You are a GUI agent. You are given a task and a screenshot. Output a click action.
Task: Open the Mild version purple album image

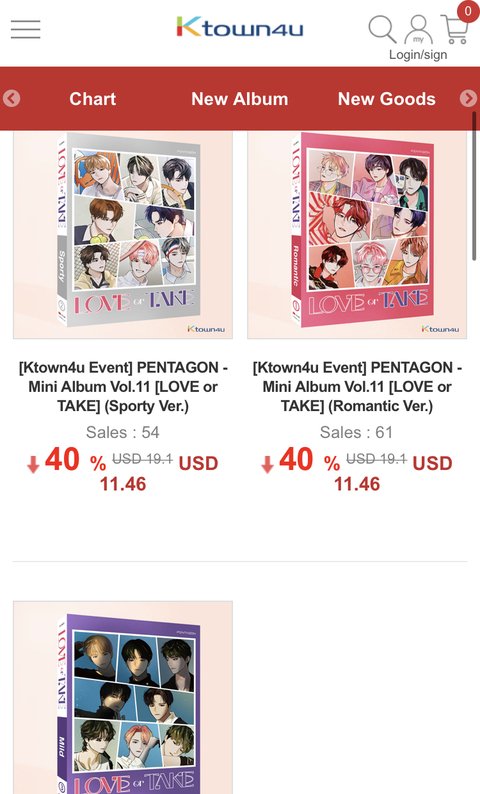[x=123, y=697]
